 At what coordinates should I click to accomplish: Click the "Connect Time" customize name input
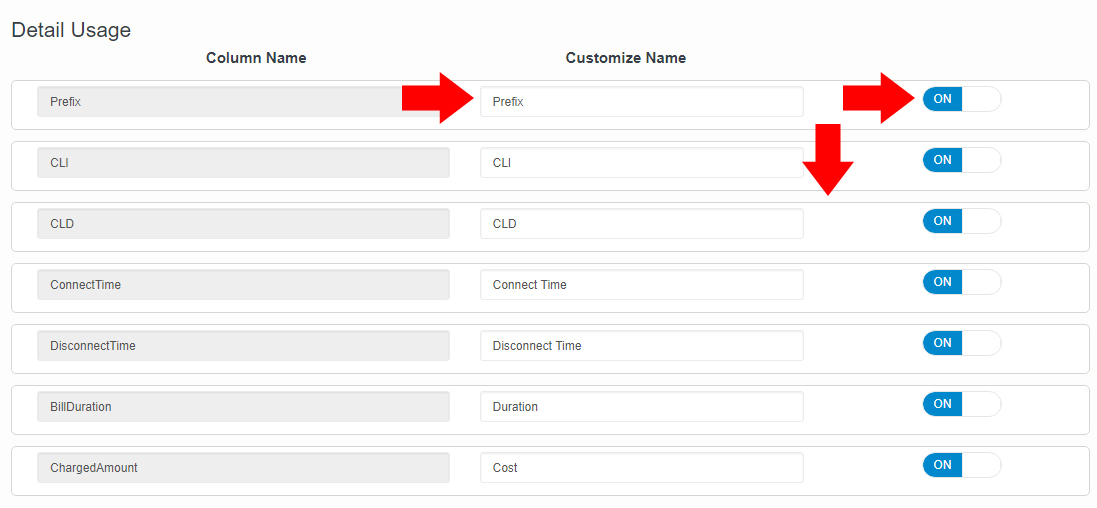641,285
